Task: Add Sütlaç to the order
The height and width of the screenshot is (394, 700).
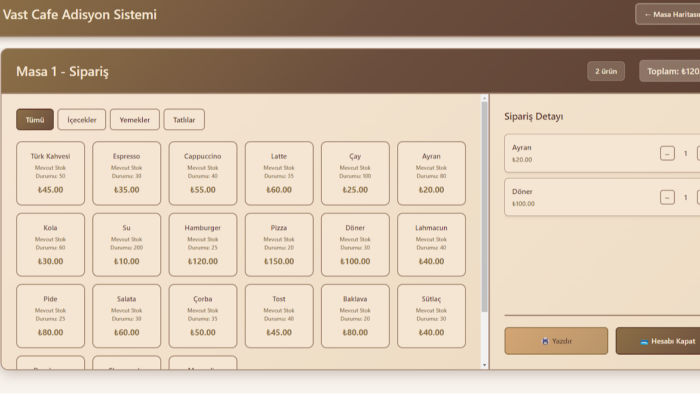Action: click(x=431, y=316)
